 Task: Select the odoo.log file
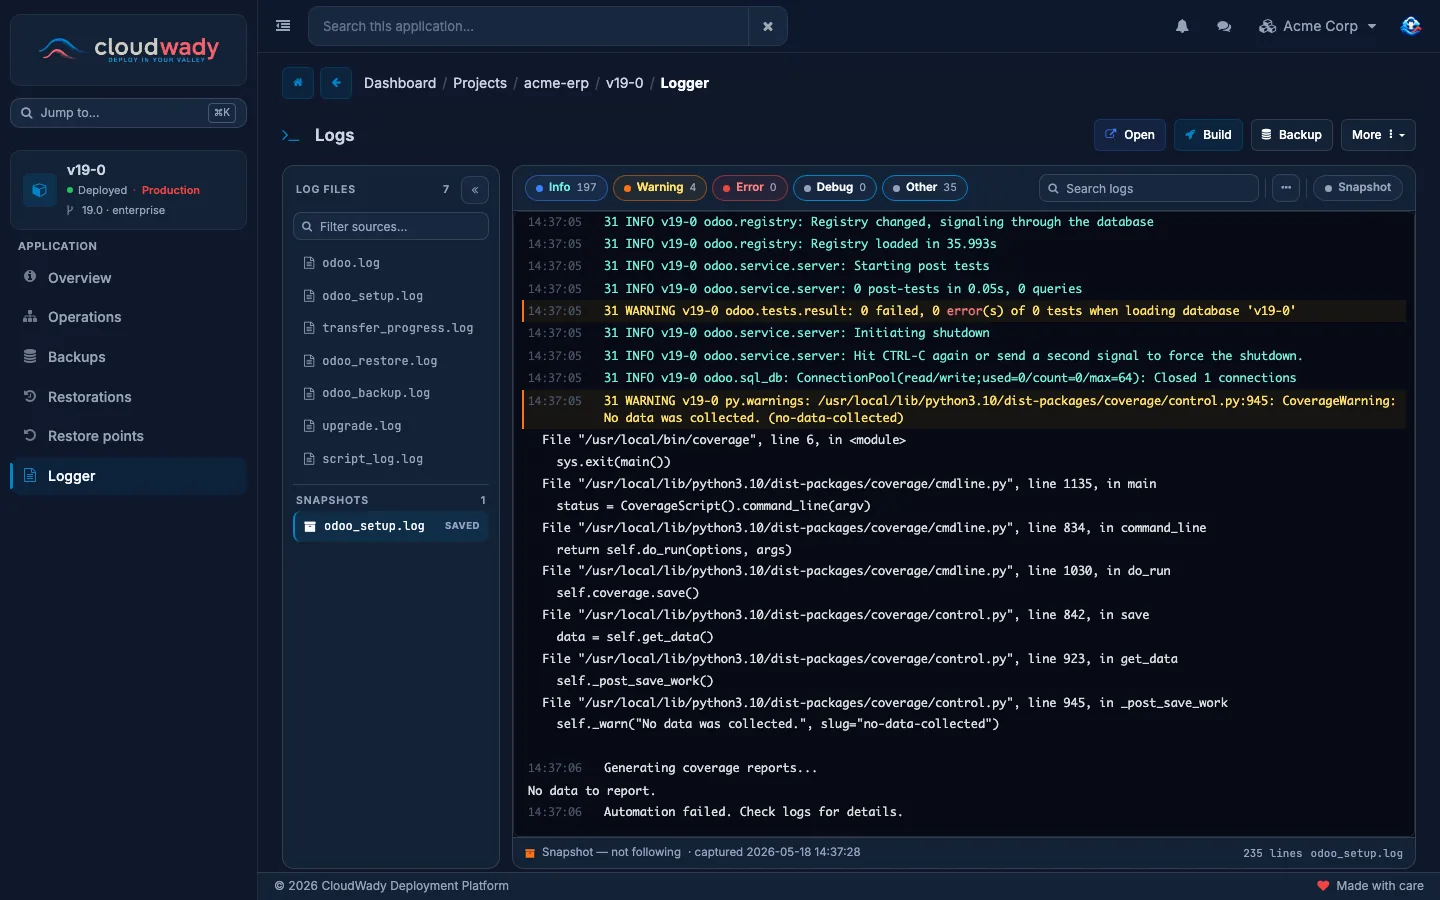[391, 263]
